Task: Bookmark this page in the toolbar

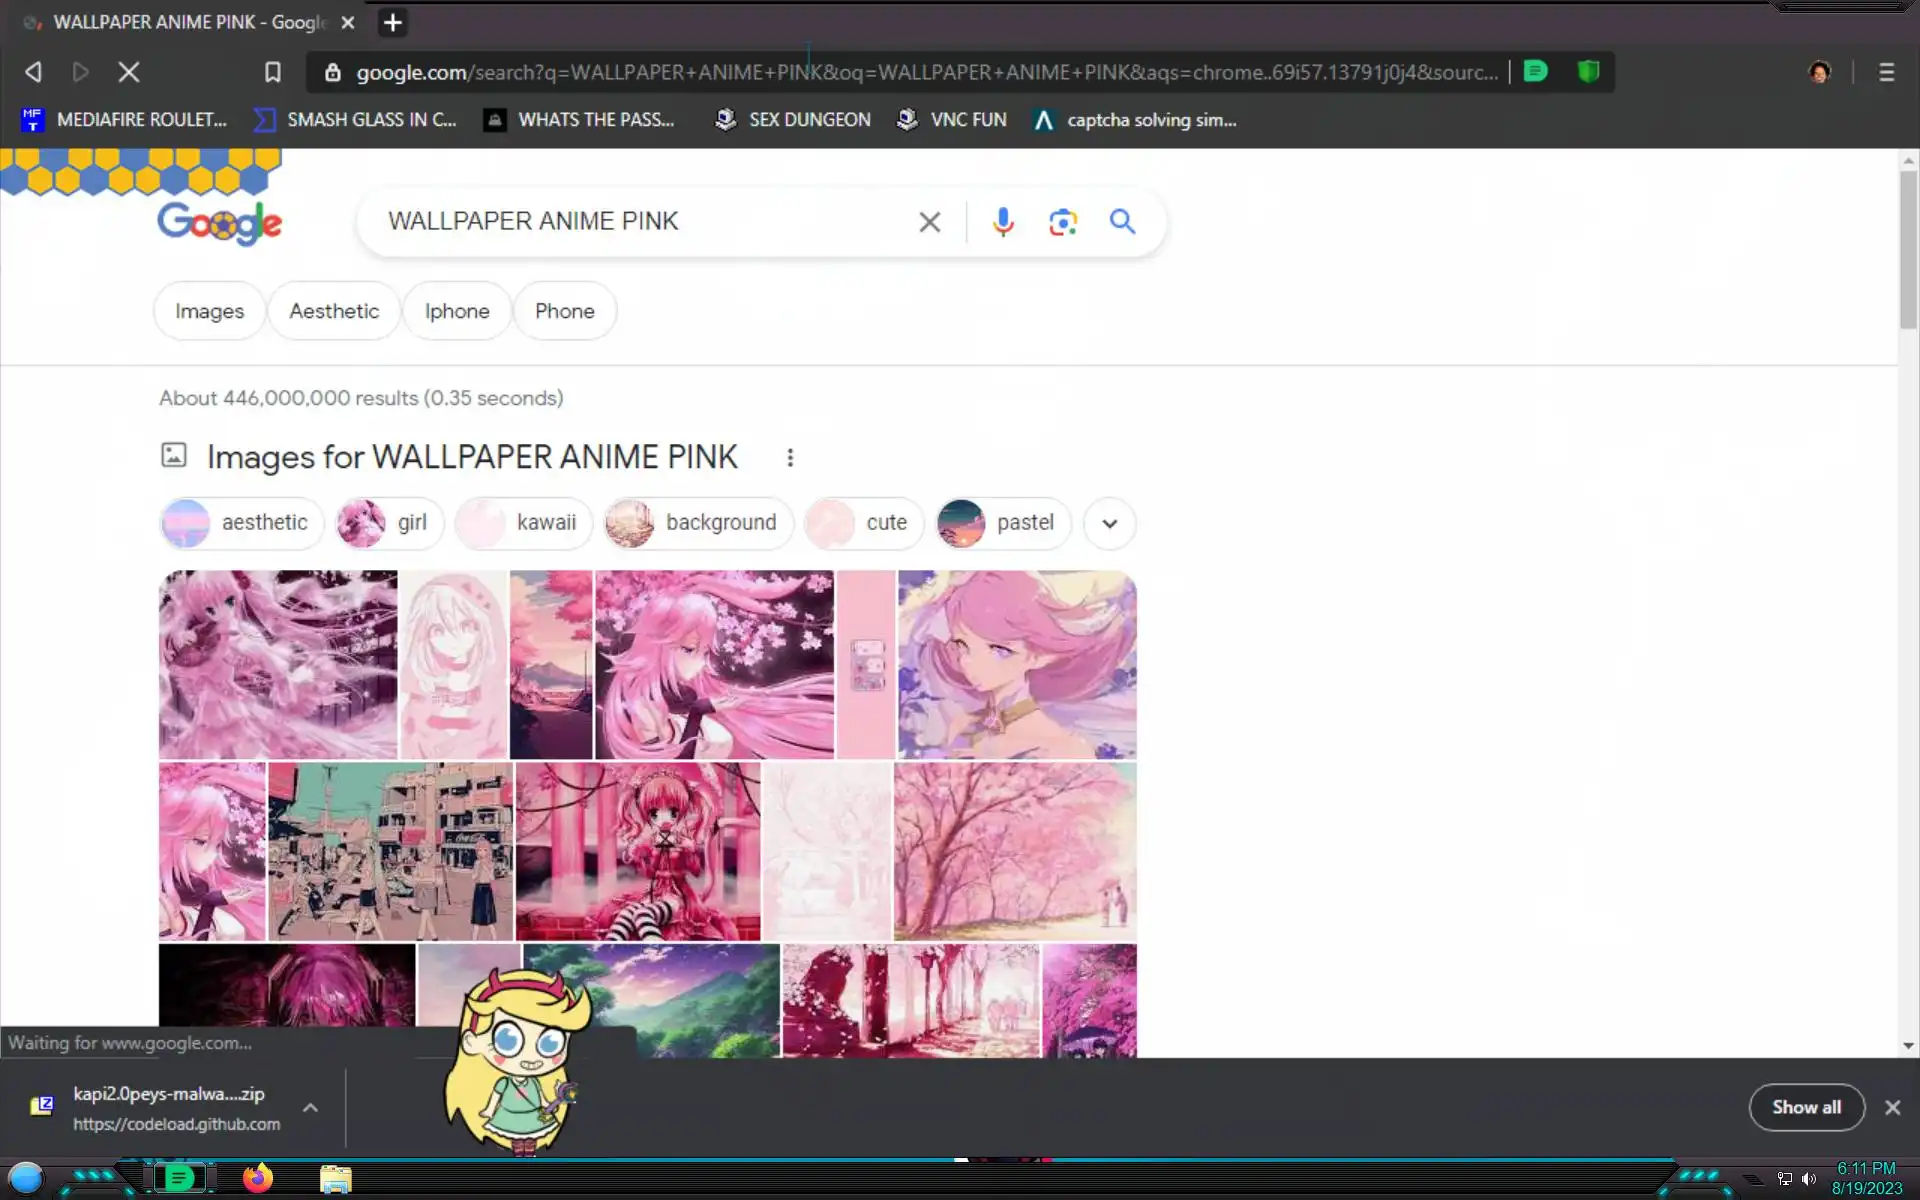Action: tap(272, 72)
